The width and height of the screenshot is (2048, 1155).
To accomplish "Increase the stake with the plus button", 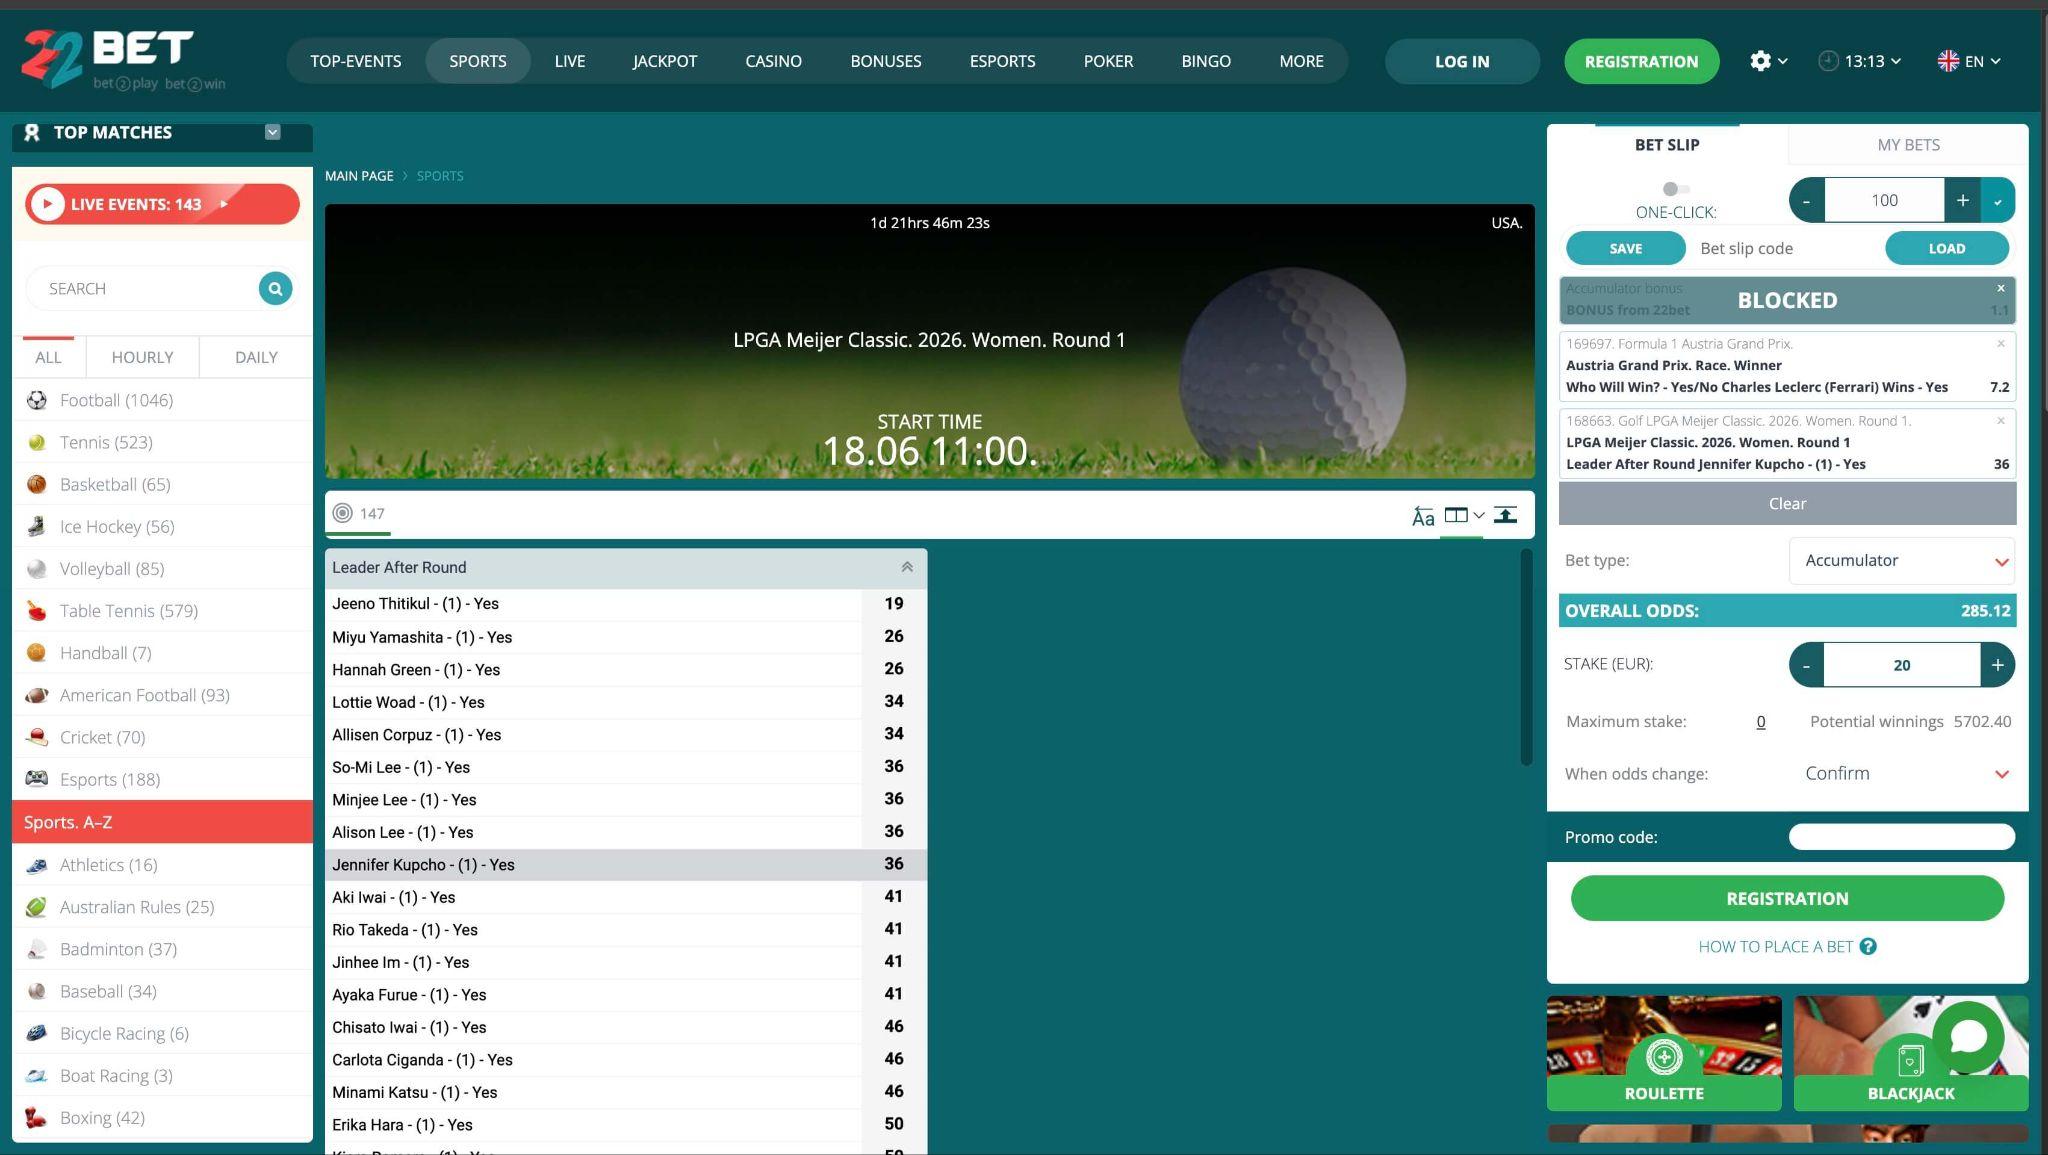I will tap(1997, 665).
